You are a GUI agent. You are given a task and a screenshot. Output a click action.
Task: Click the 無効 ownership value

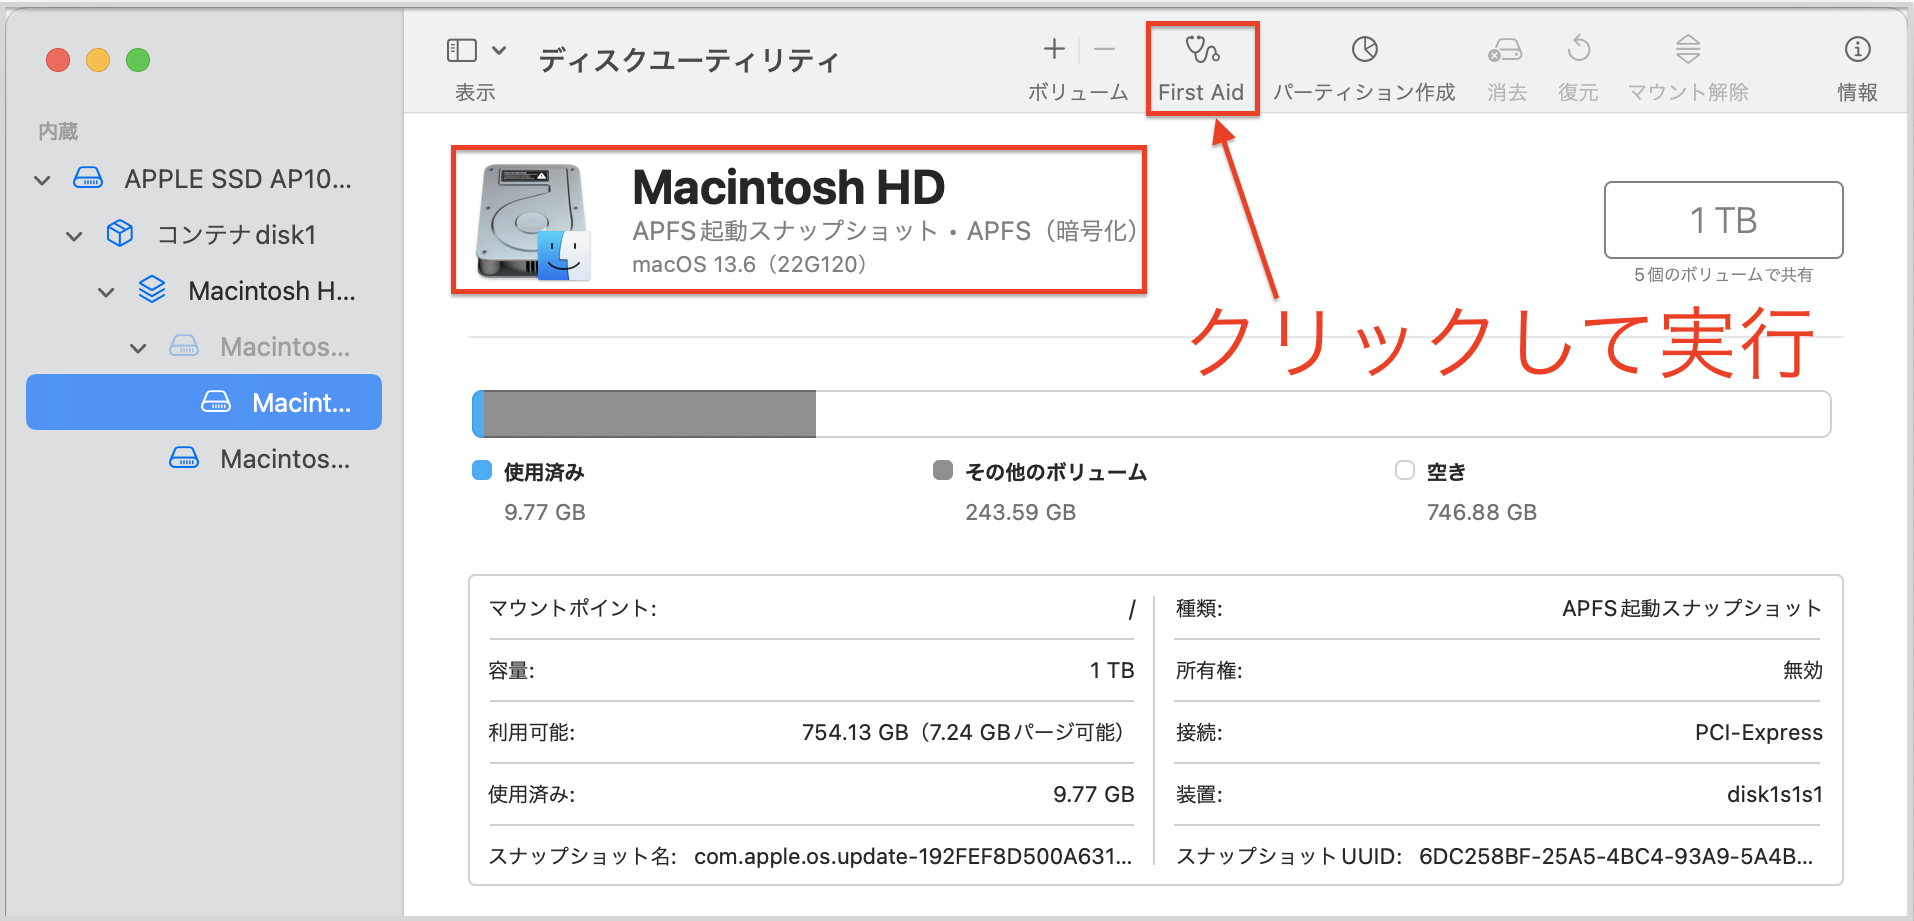[x=1803, y=670]
